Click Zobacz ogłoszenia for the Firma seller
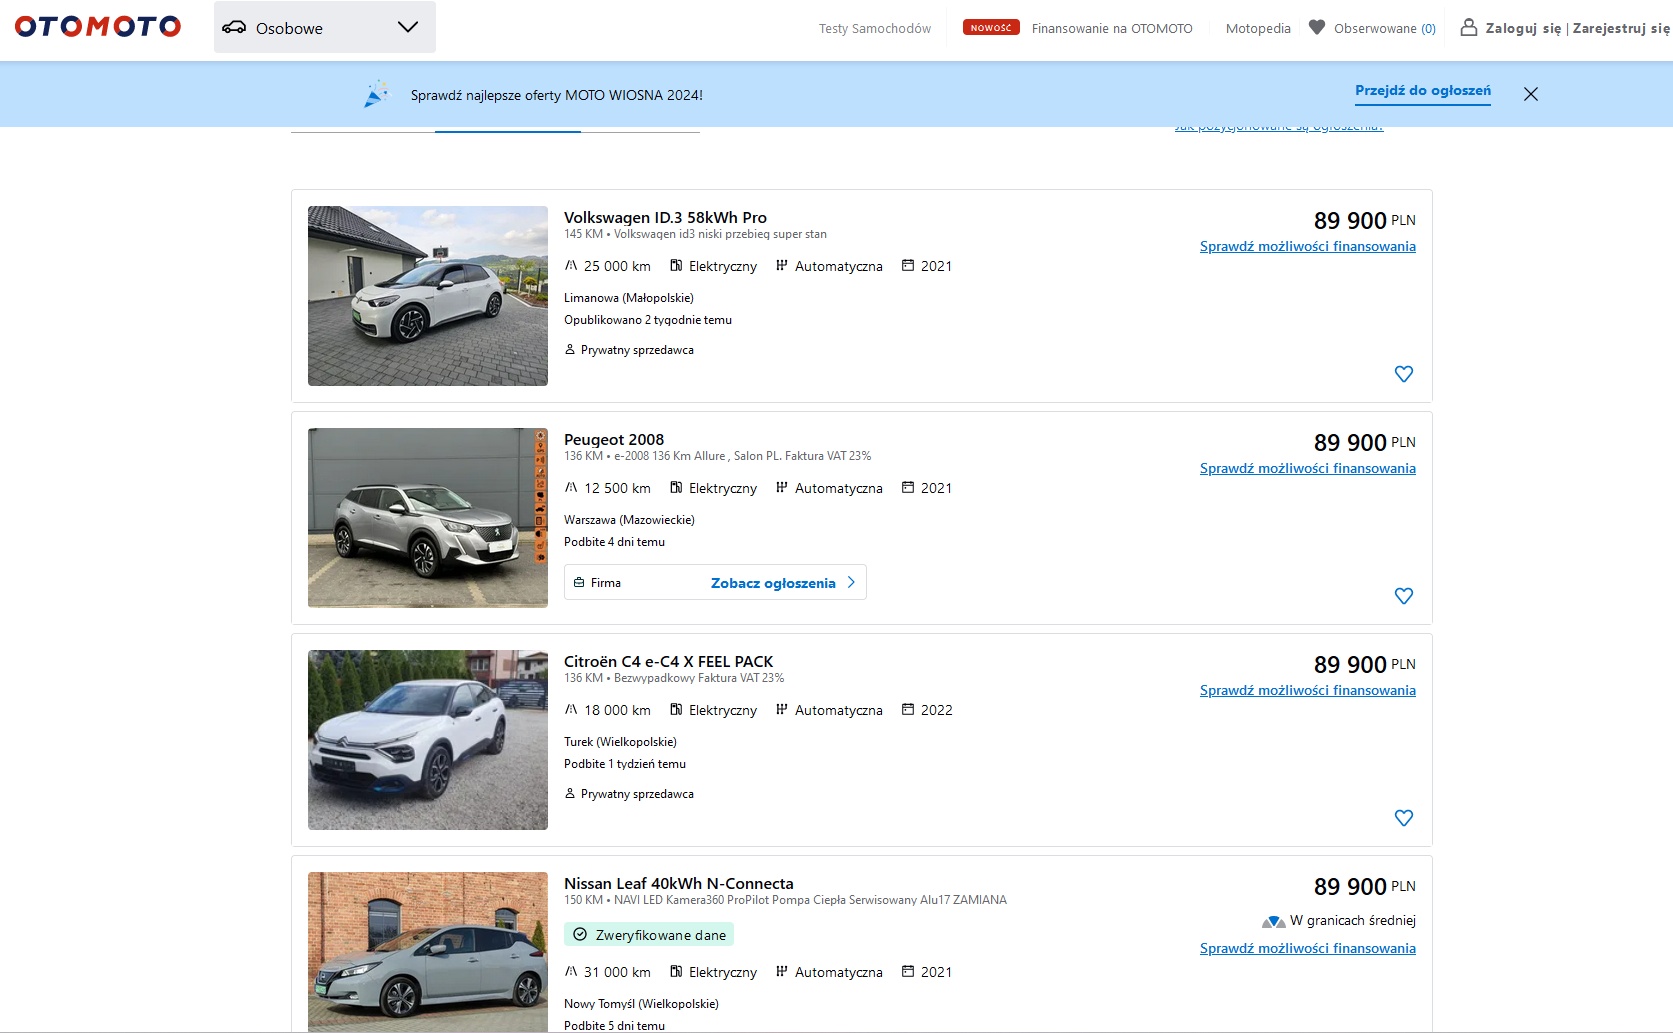This screenshot has height=1033, width=1673. 773,583
